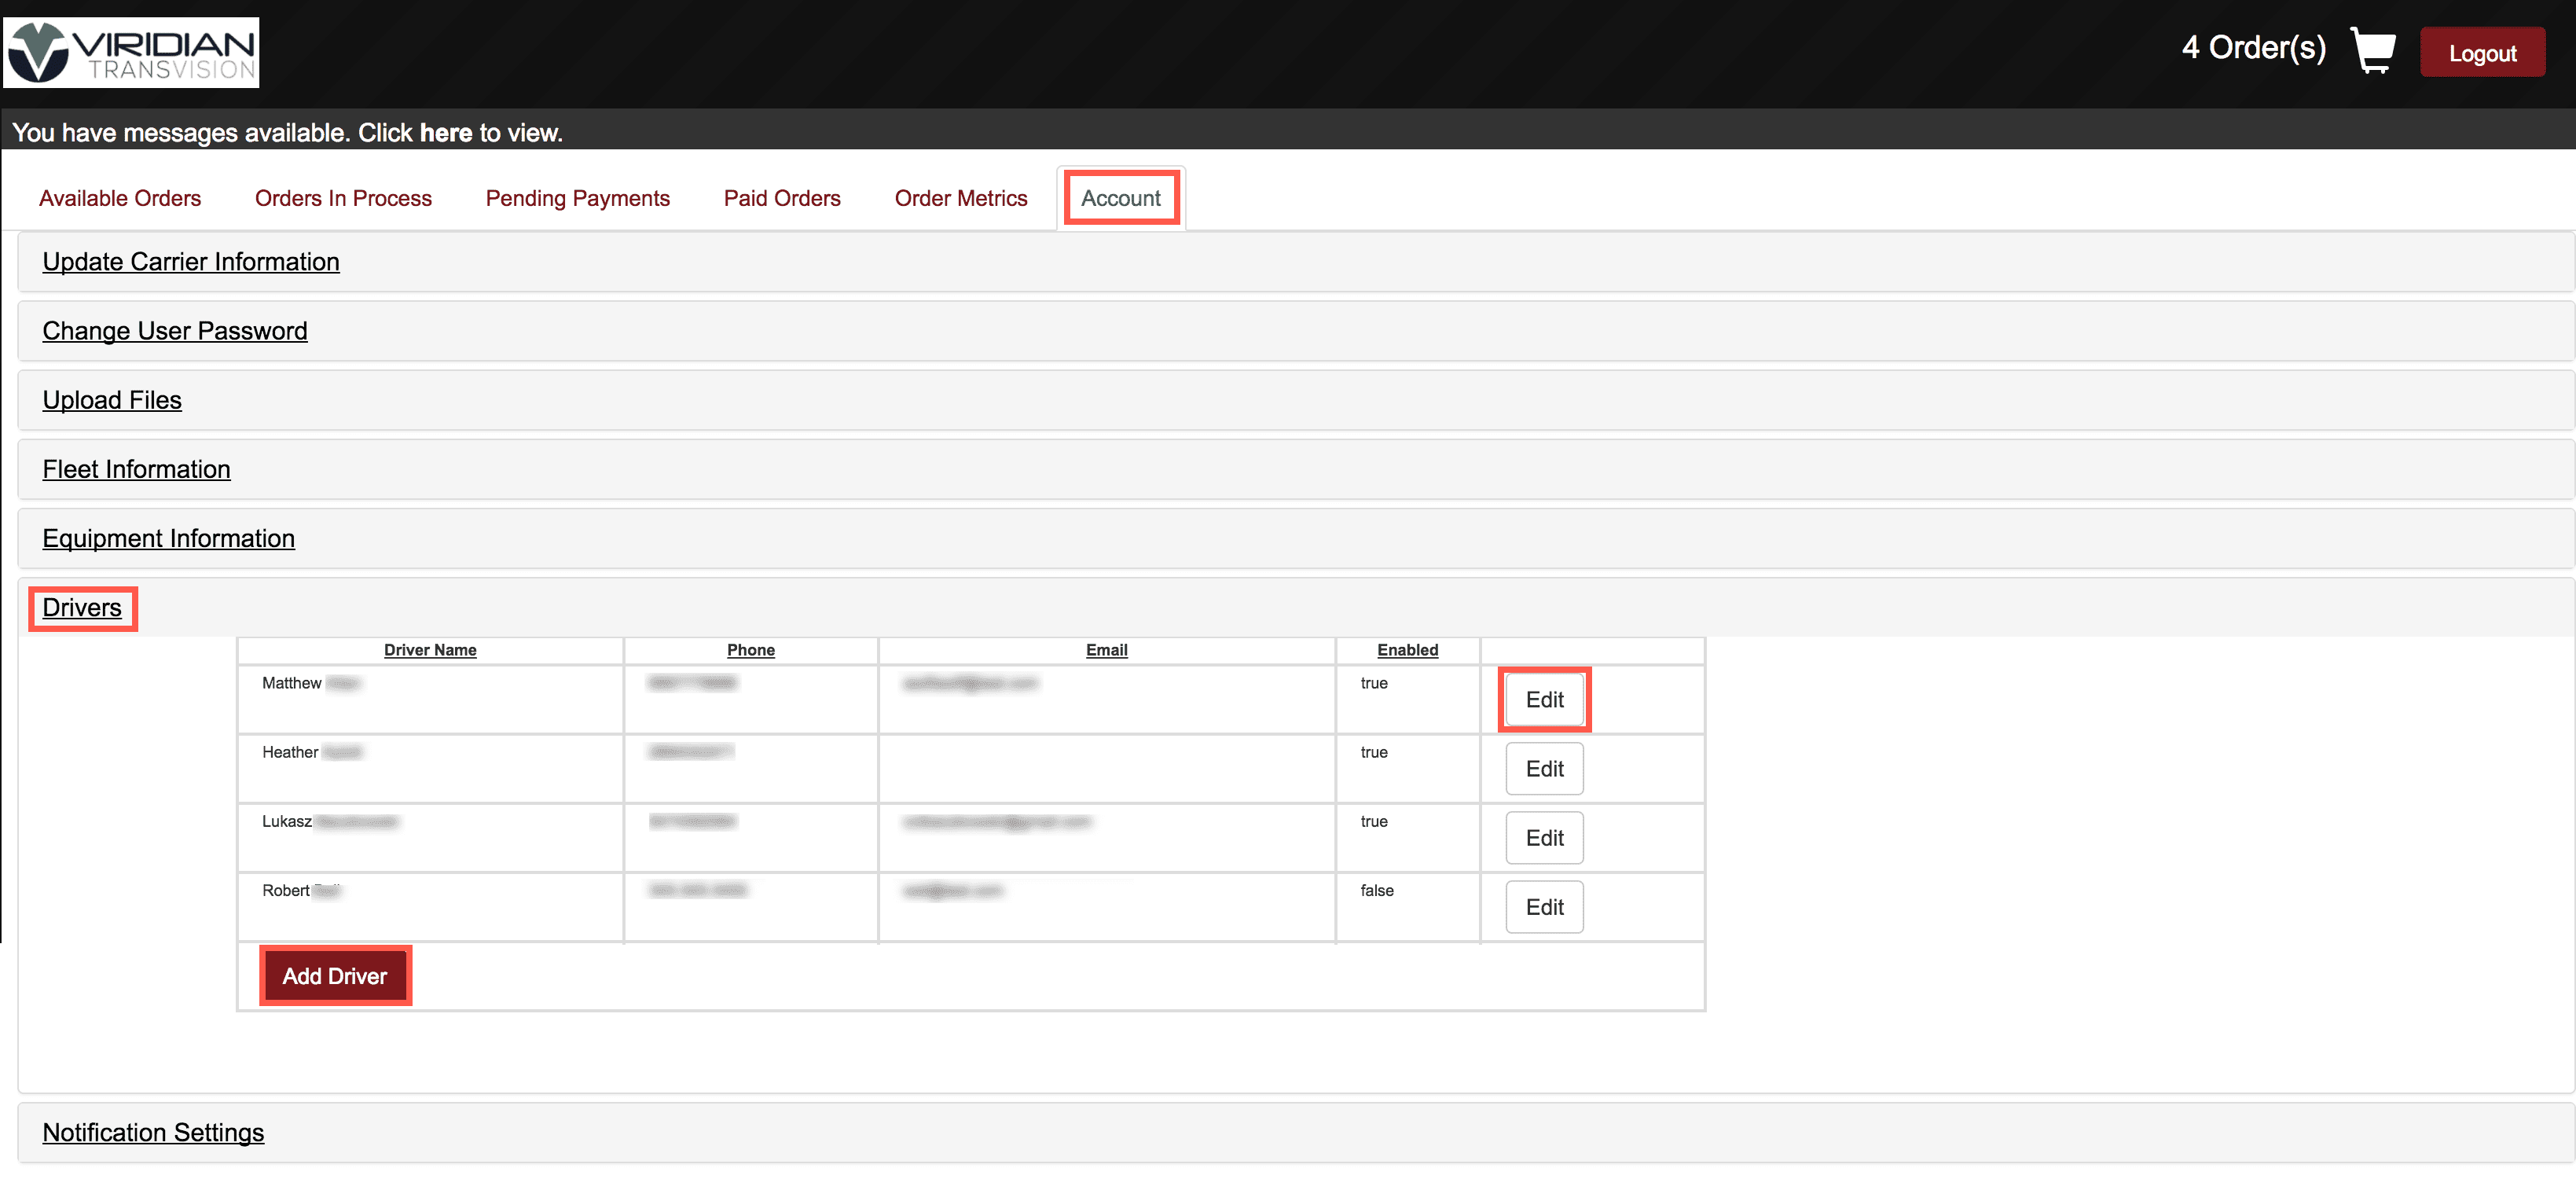Viewport: 2576px width, 1190px height.
Task: Sort by Driver Name column header
Action: click(430, 650)
